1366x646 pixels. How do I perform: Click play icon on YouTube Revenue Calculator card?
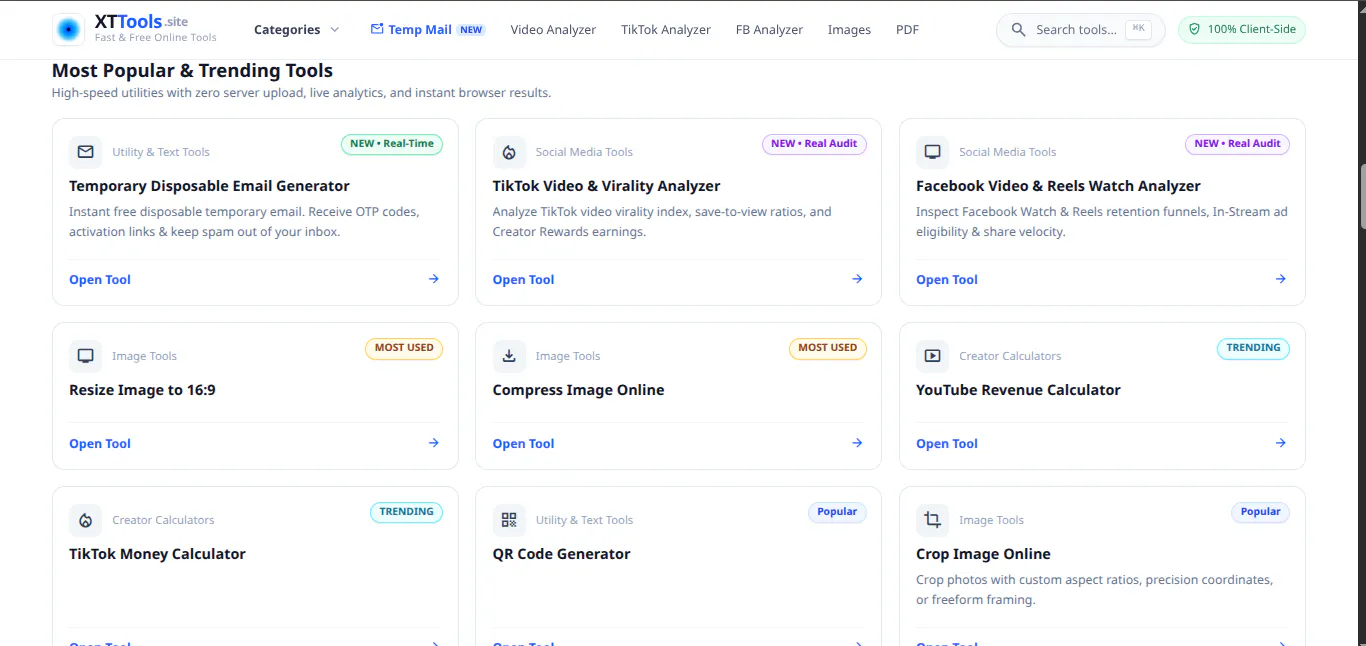point(933,356)
